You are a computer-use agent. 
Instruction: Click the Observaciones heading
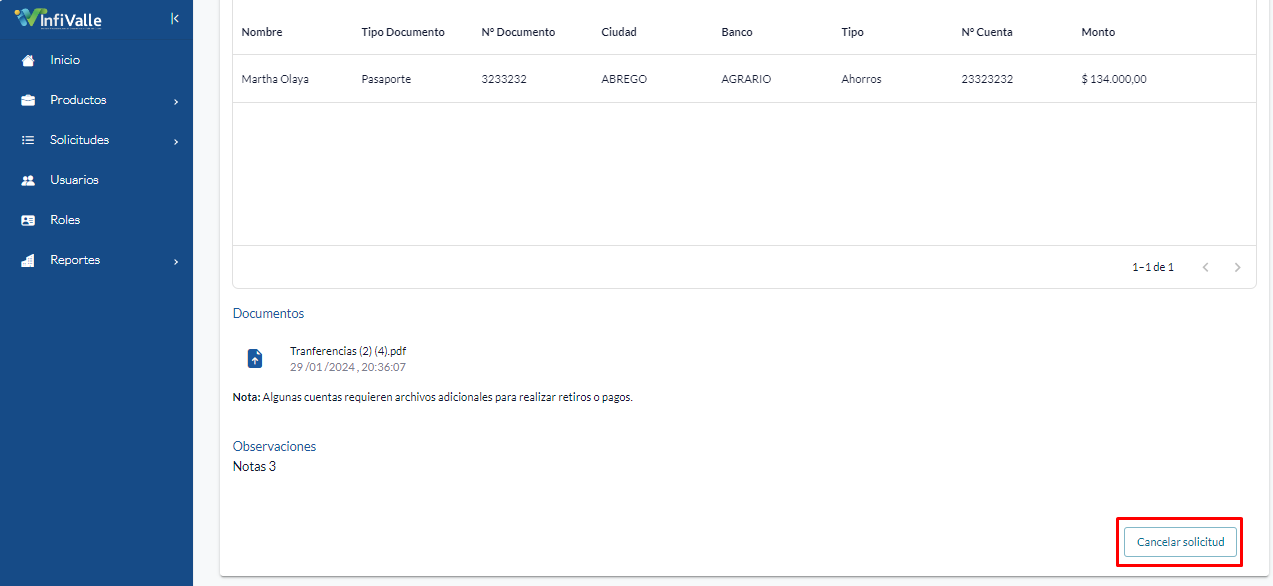coord(274,447)
